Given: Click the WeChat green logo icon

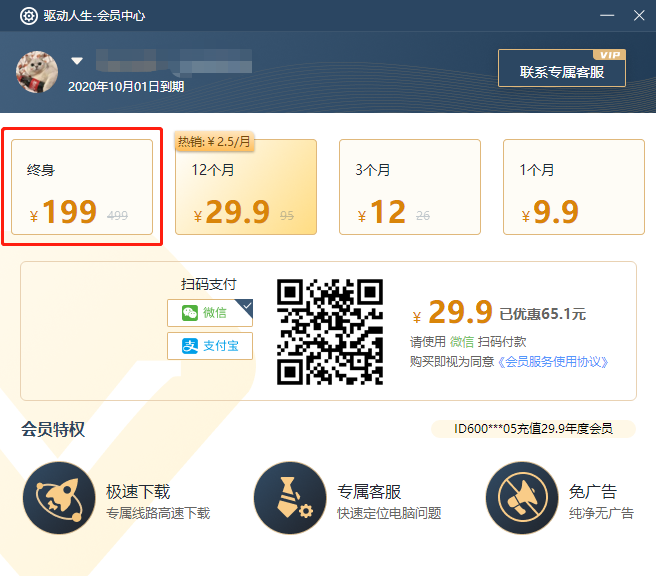Looking at the screenshot, I should (190, 313).
